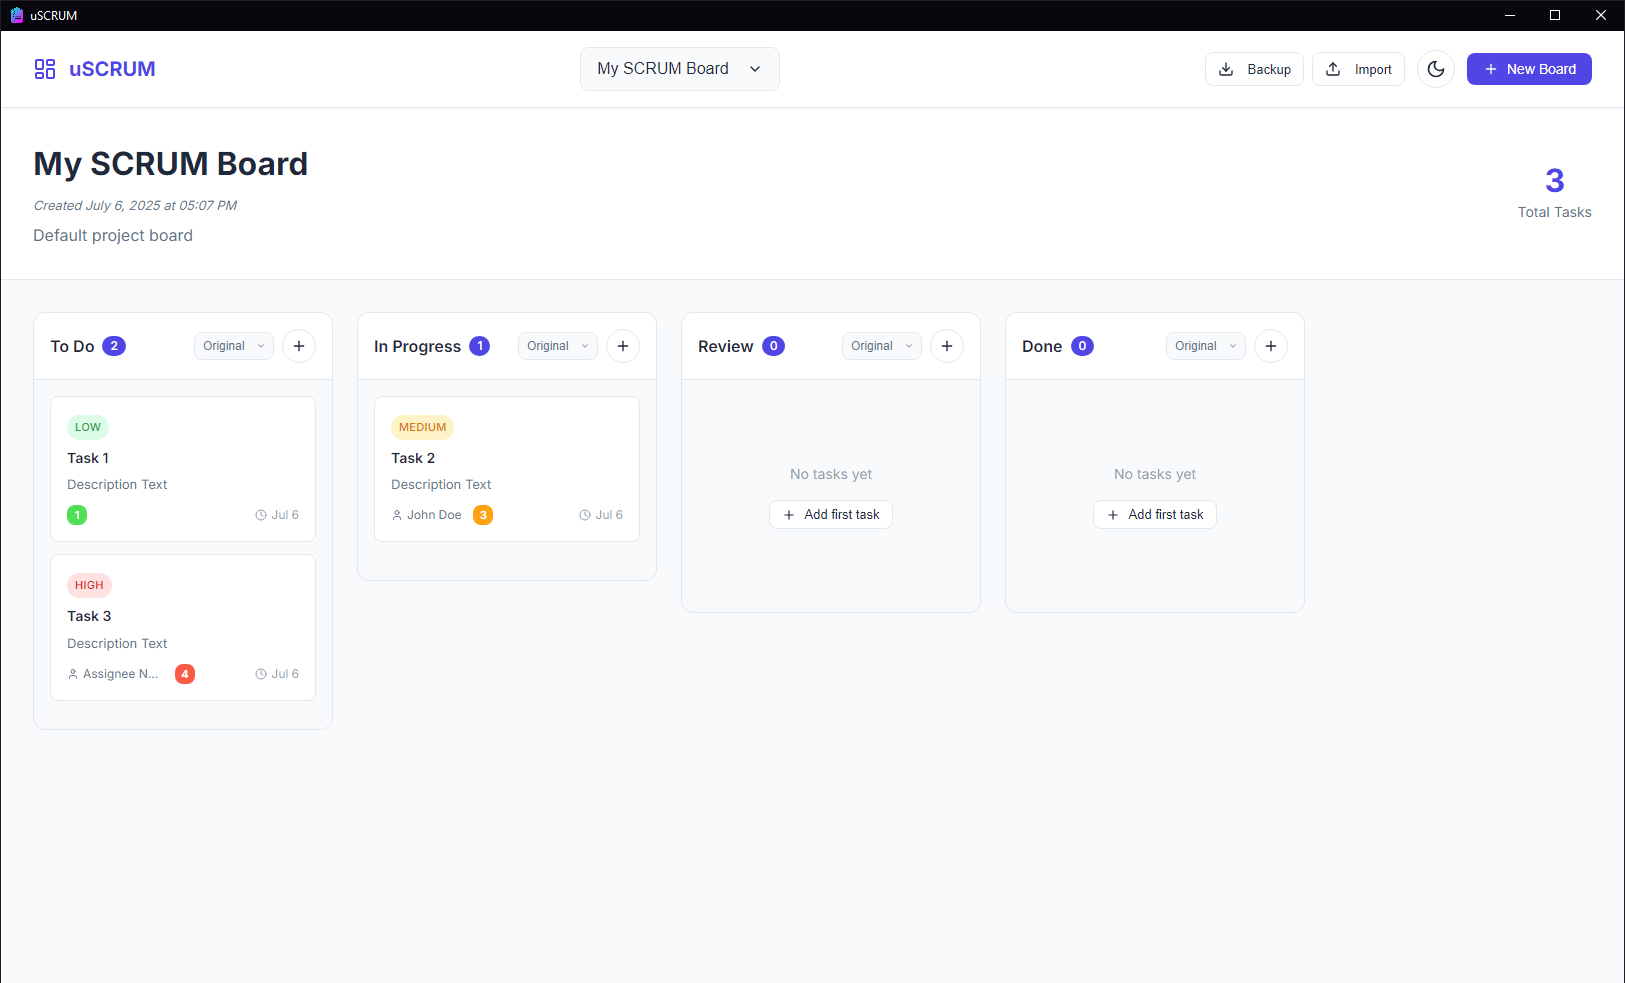Click the Done column title

1042,346
